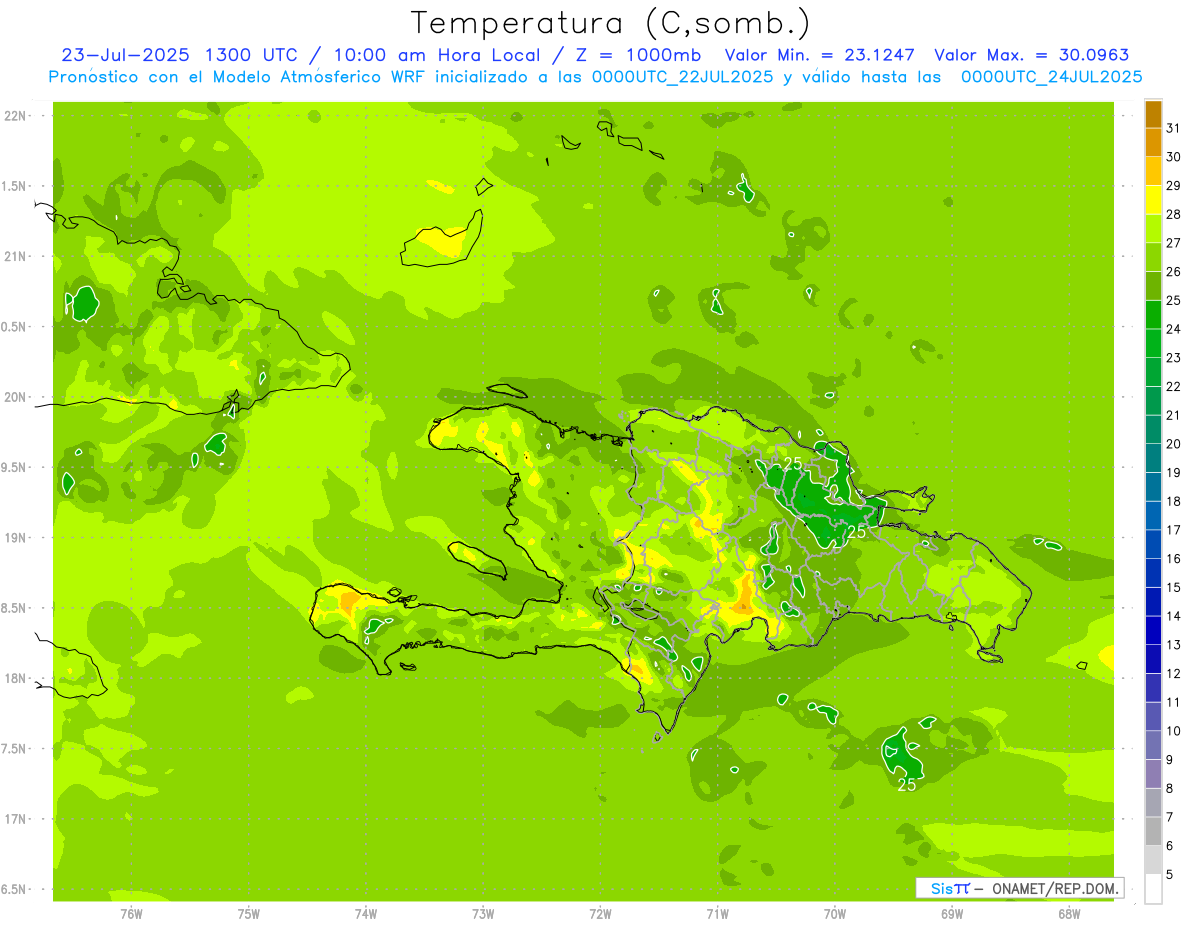Click legend value "31" on color scale
Screen dimensions: 1200x927
[1174, 128]
